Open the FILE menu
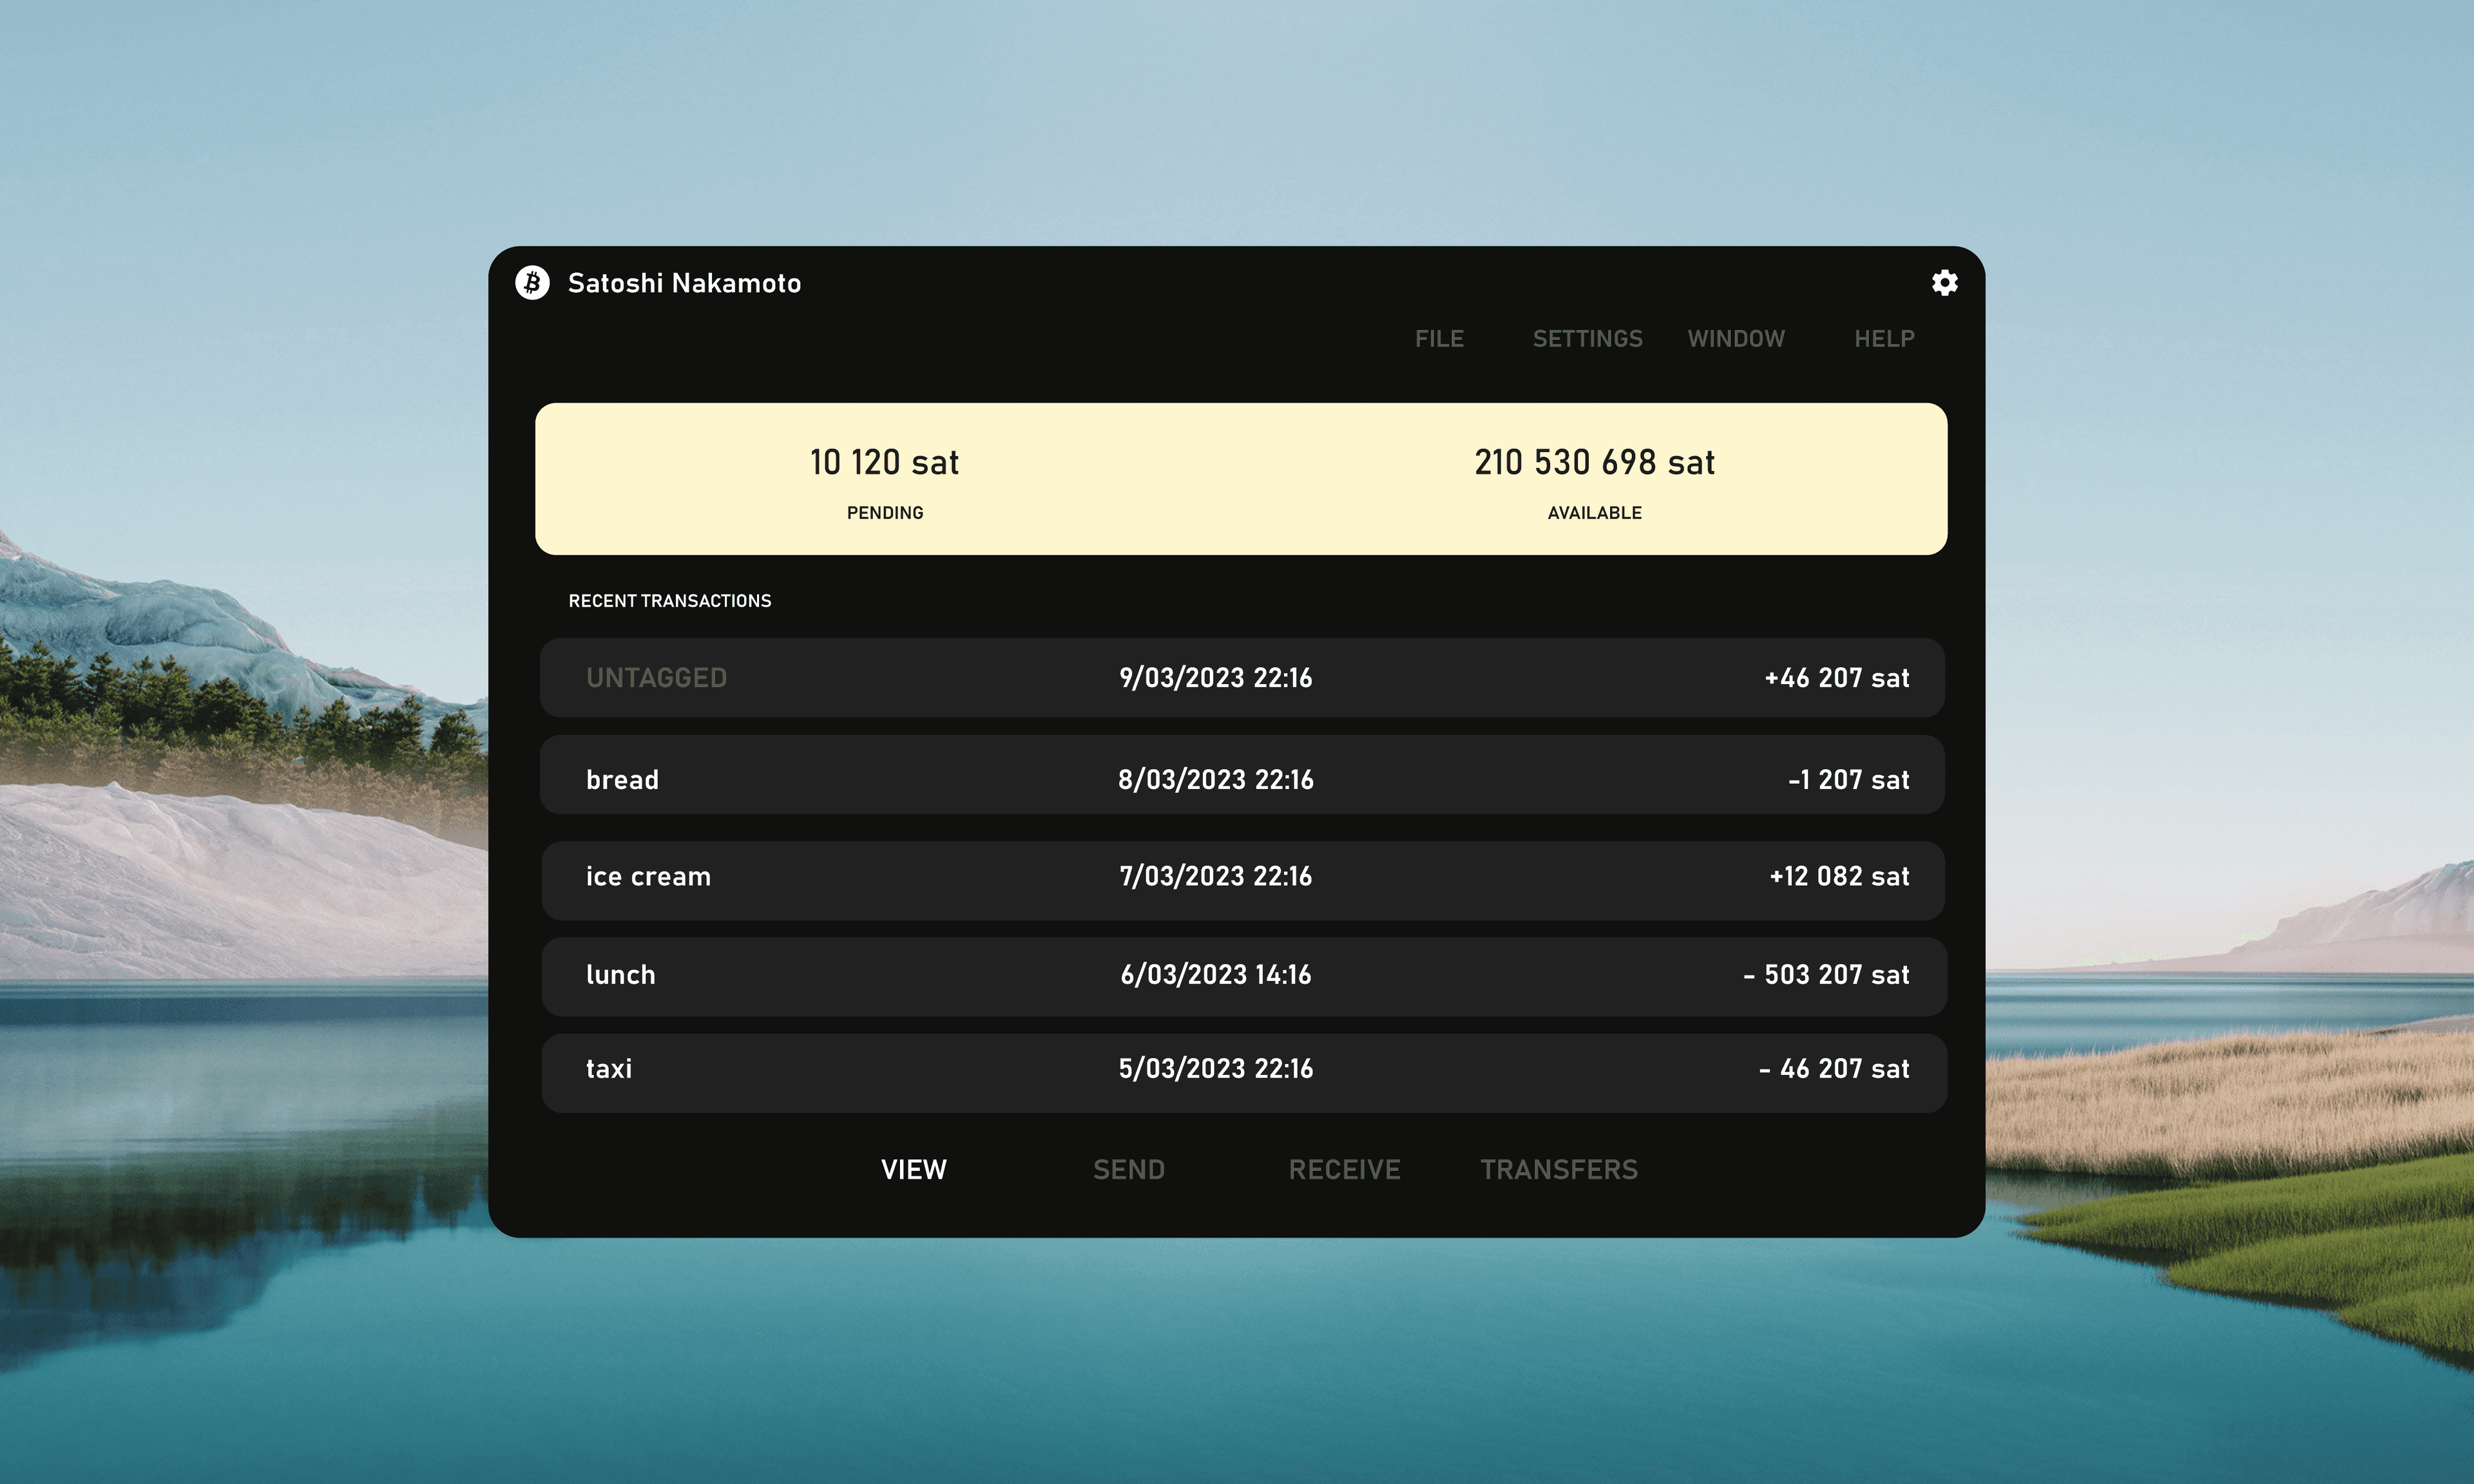This screenshot has height=1484, width=2474. [x=1439, y=339]
